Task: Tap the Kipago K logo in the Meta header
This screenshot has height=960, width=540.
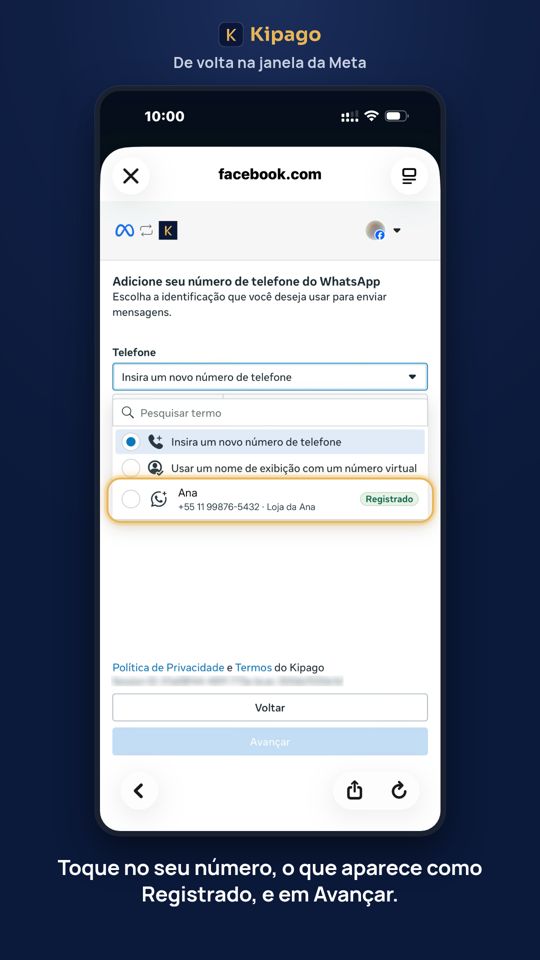Action: click(168, 231)
